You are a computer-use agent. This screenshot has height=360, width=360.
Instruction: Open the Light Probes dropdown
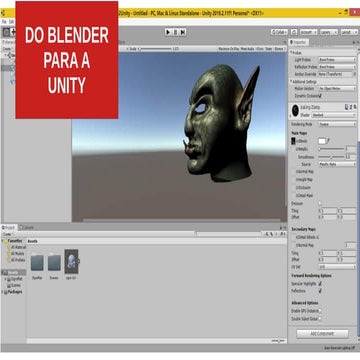pyautogui.click(x=337, y=60)
